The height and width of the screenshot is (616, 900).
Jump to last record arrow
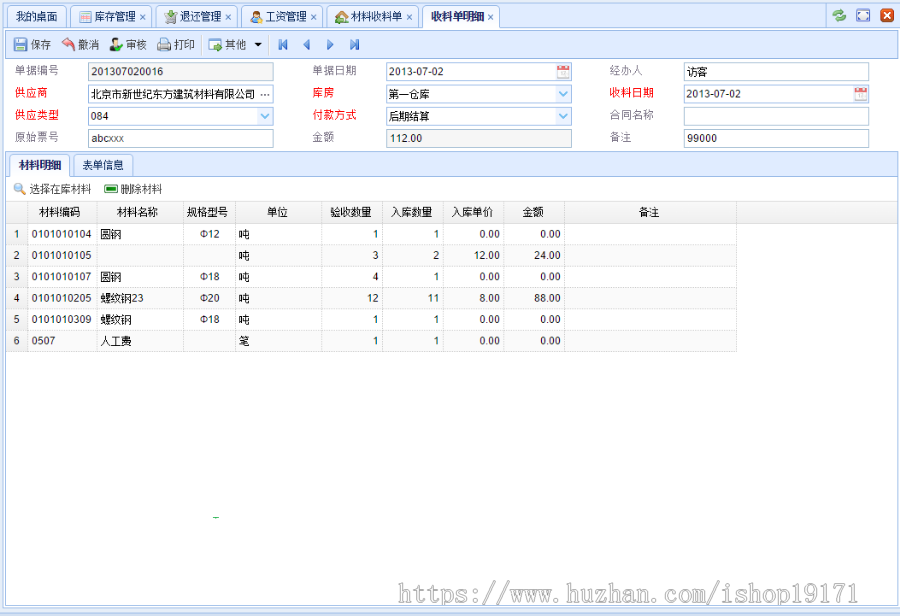(x=354, y=45)
